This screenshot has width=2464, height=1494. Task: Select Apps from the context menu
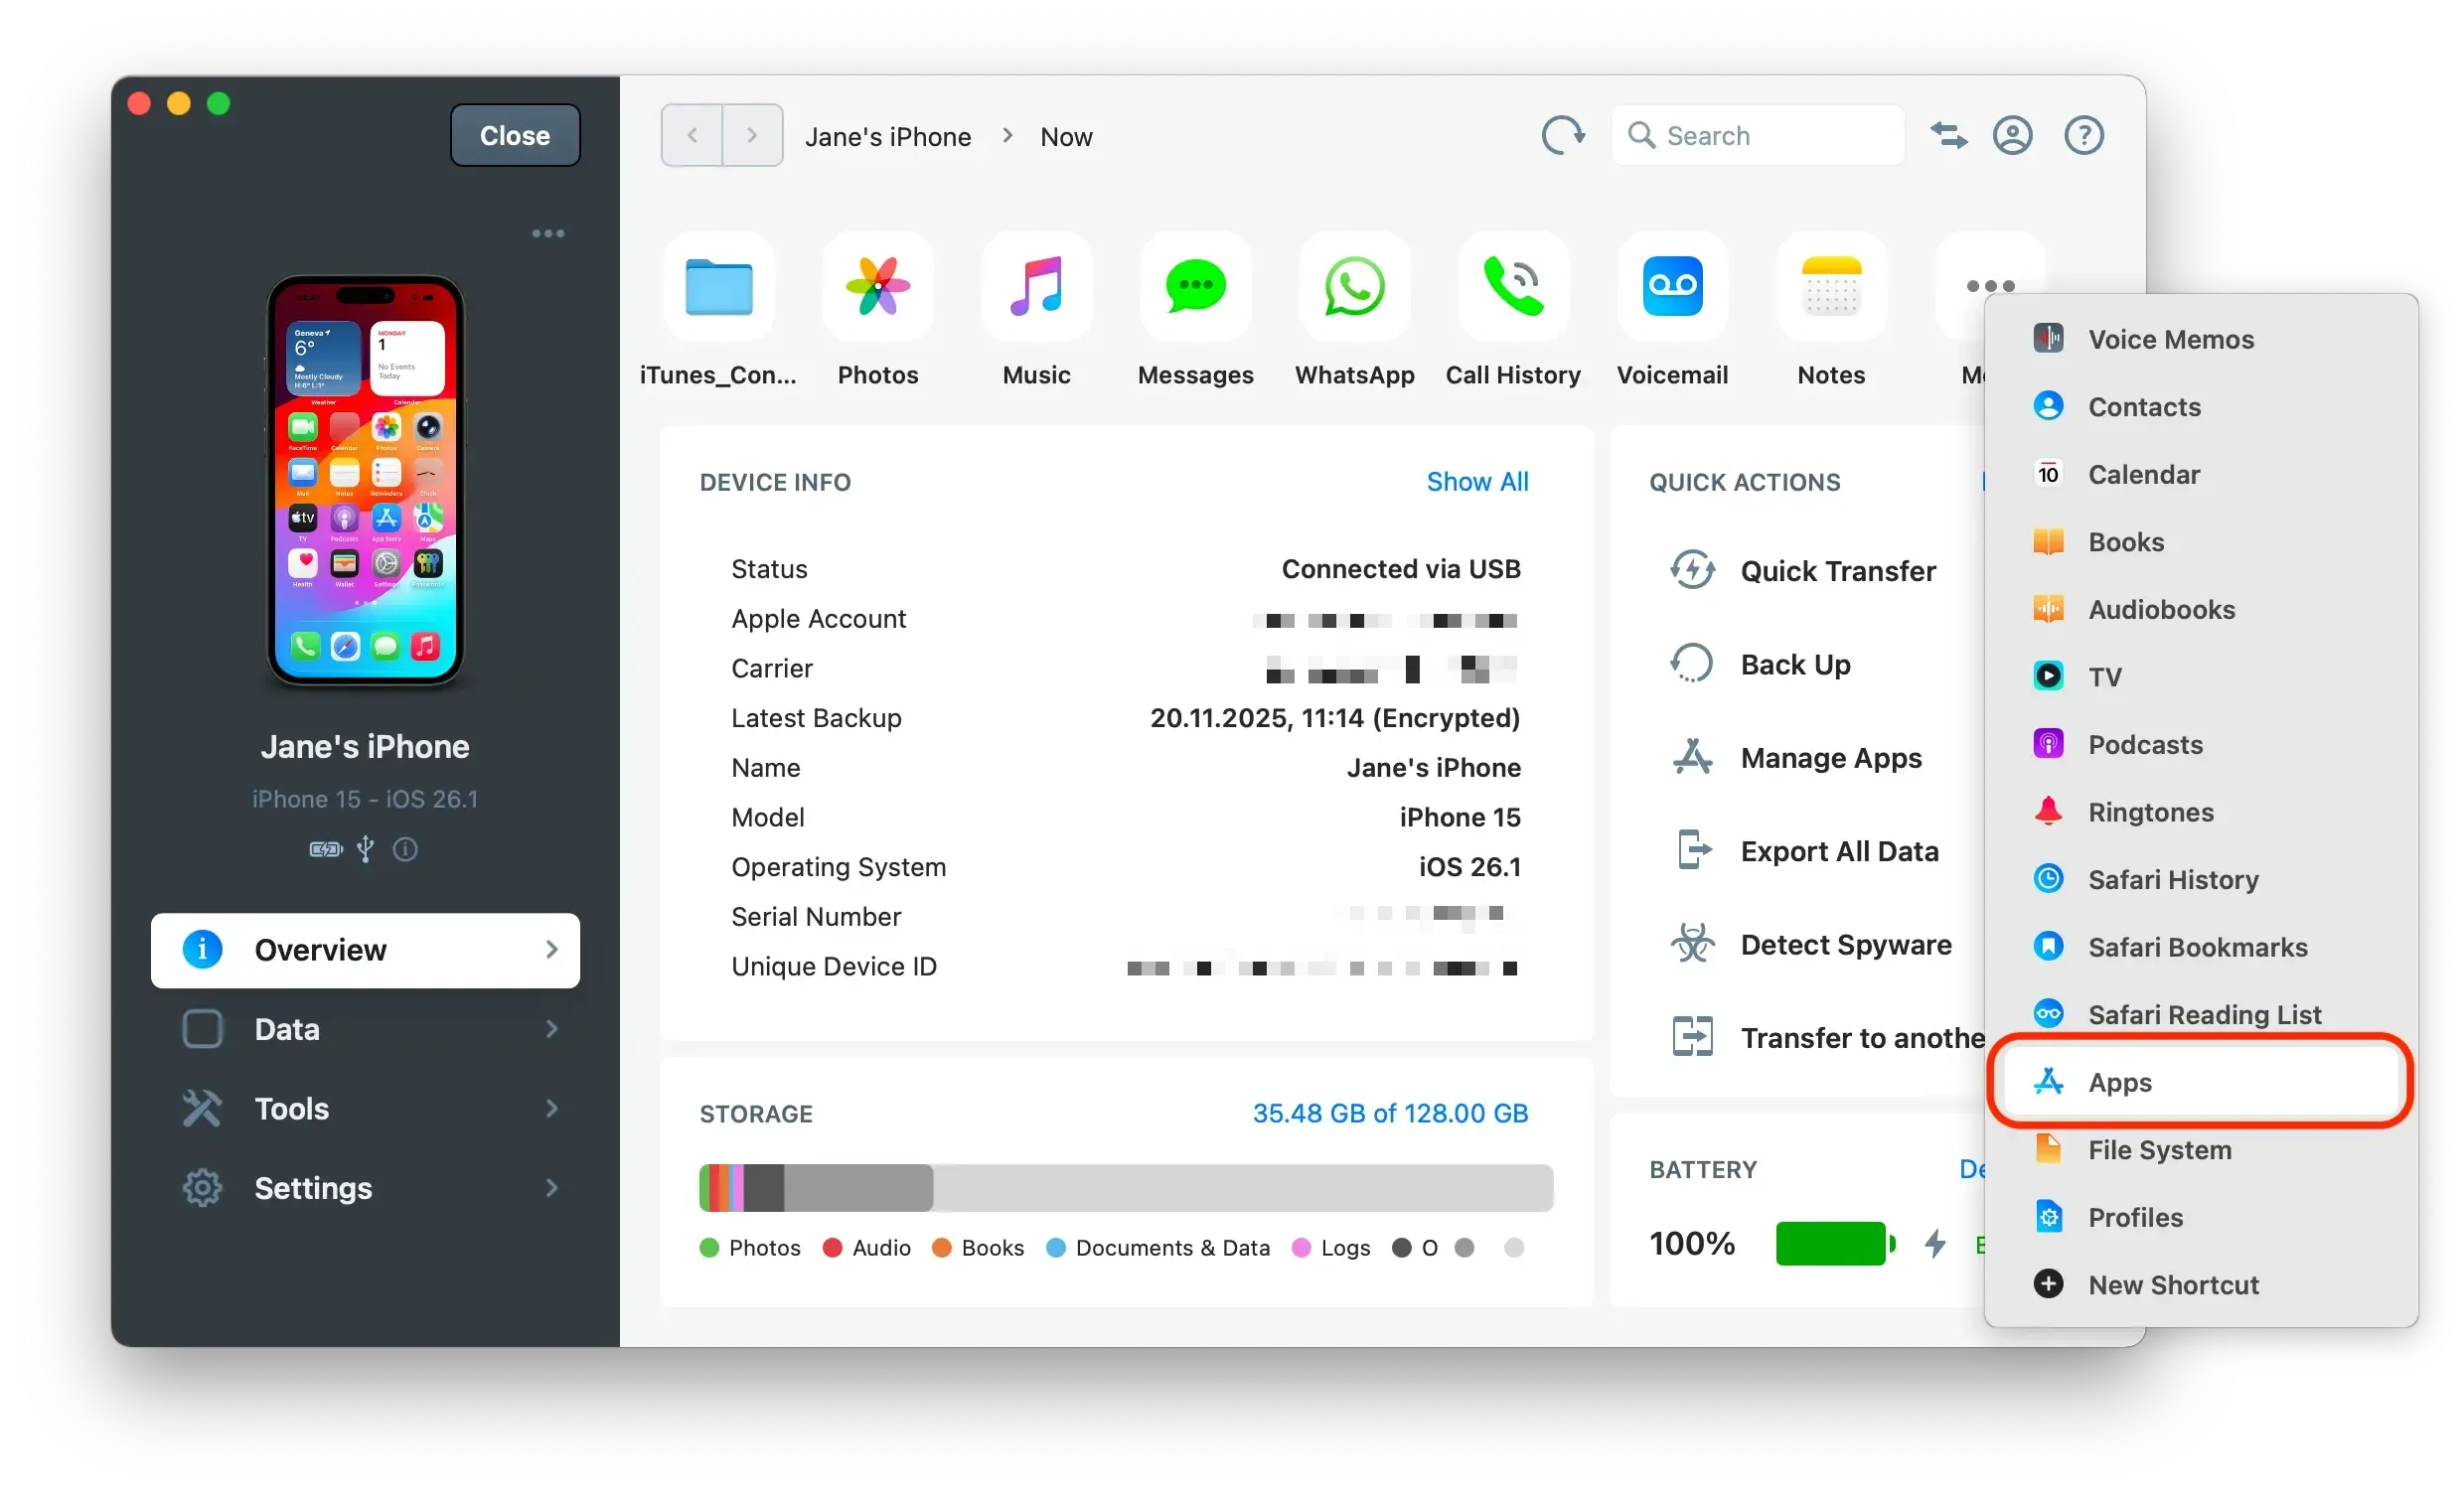click(2119, 1082)
